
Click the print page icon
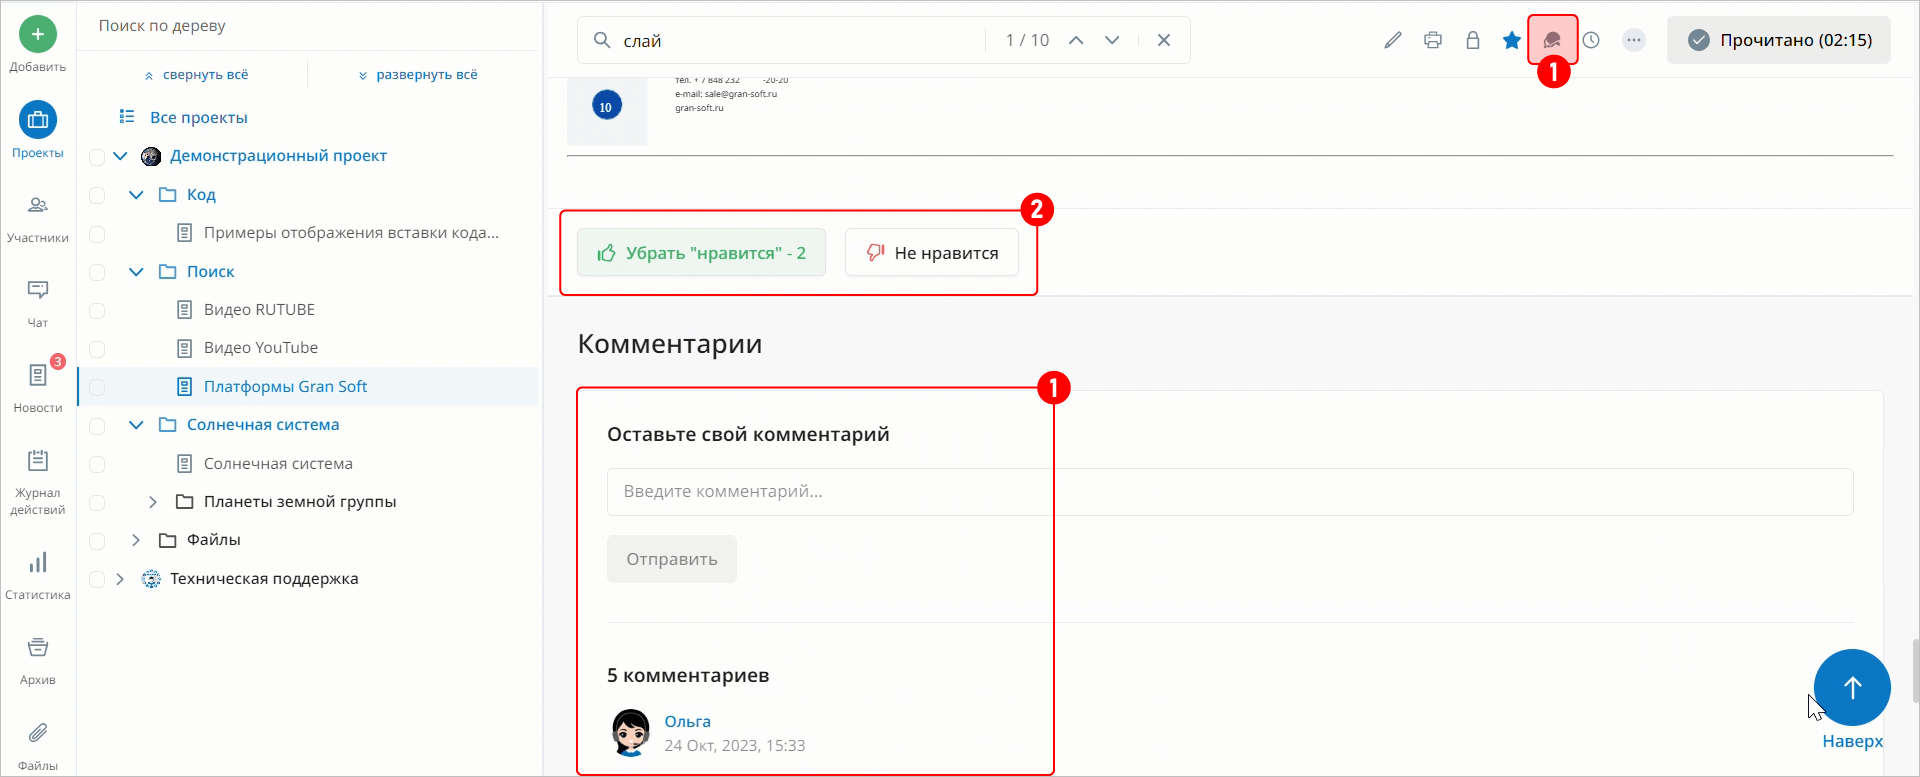click(1433, 40)
